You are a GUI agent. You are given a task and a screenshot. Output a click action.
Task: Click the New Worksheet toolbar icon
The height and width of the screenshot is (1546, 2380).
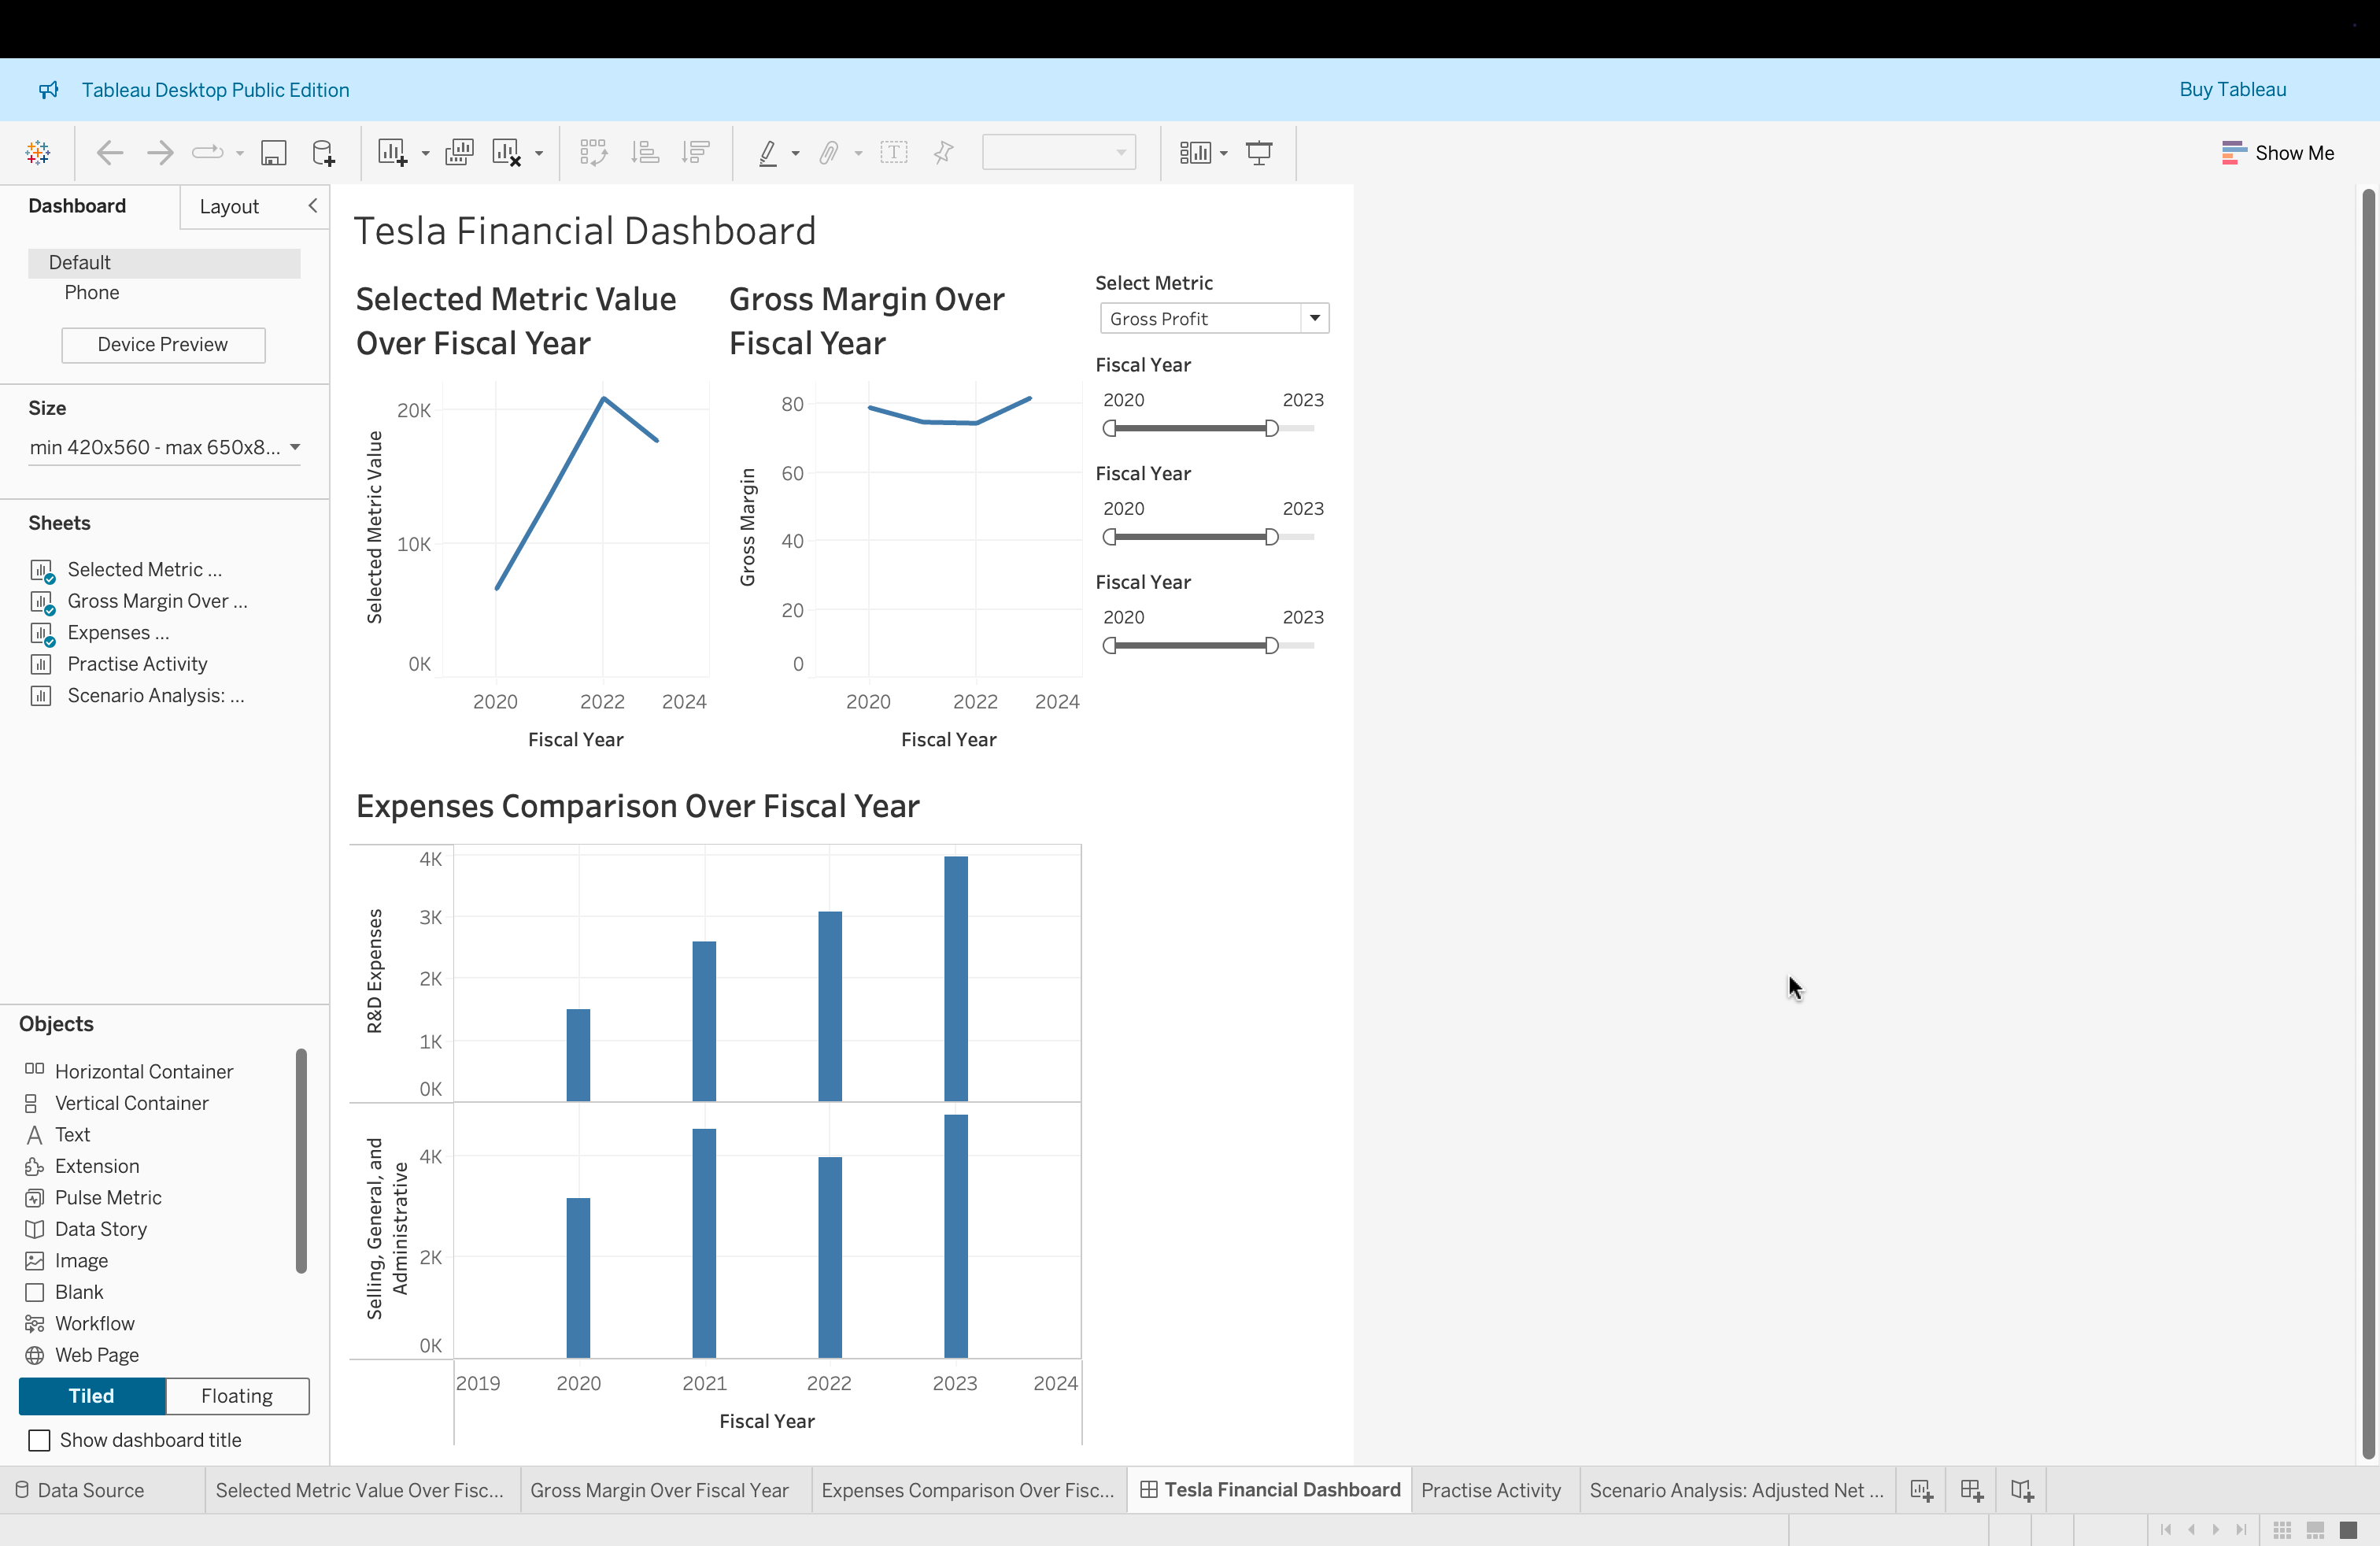(x=391, y=152)
